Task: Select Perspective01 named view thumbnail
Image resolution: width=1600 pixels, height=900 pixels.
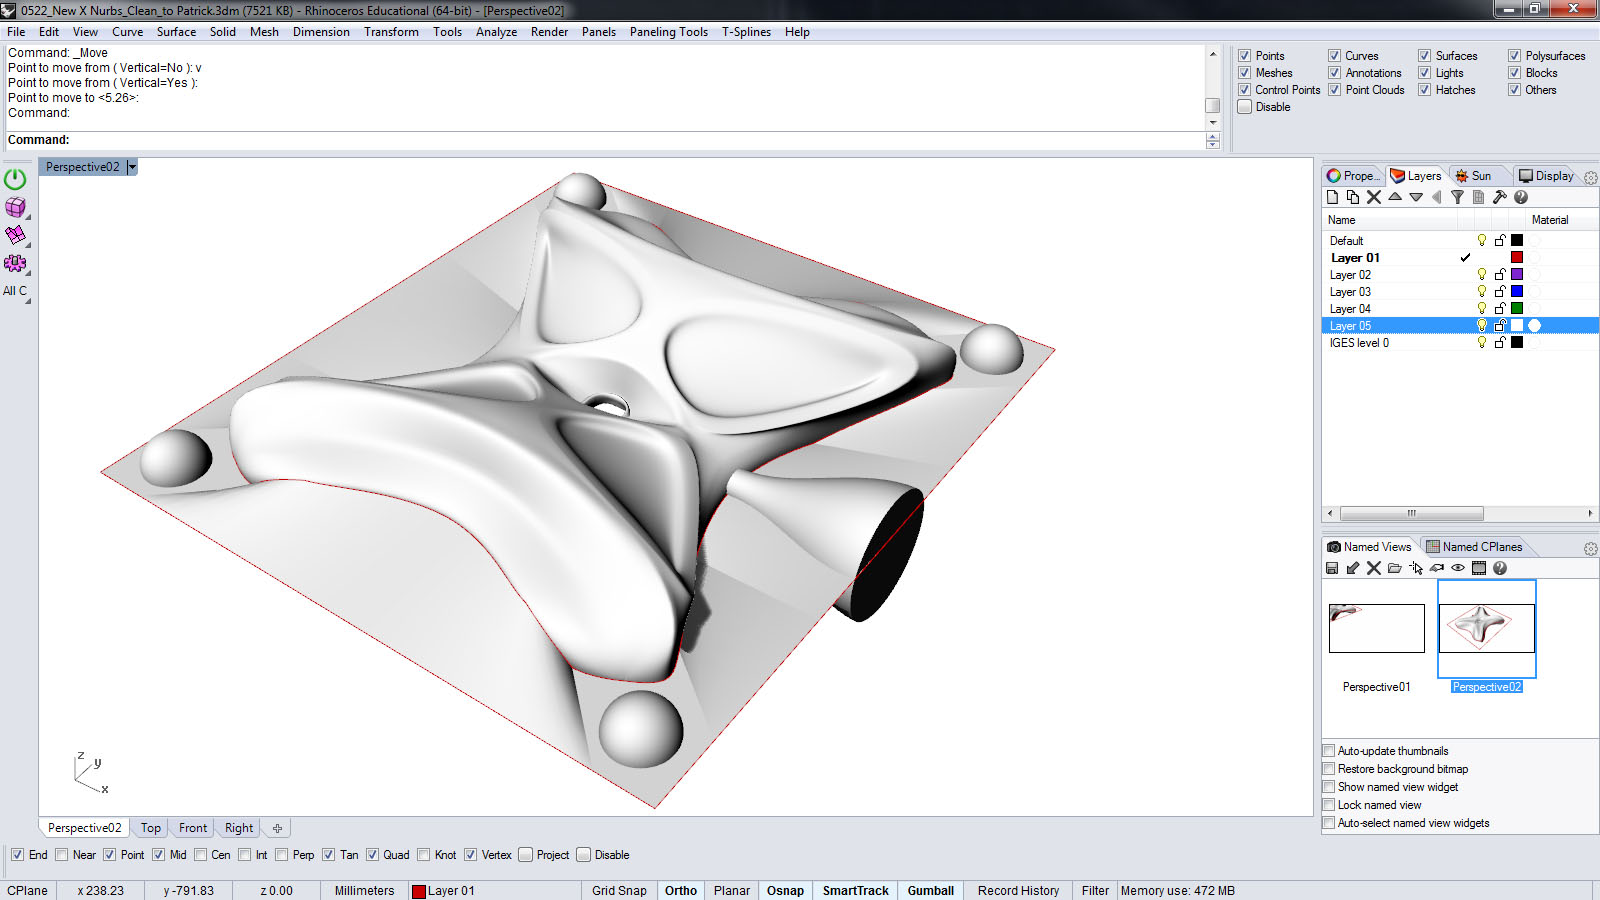Action: pyautogui.click(x=1377, y=628)
